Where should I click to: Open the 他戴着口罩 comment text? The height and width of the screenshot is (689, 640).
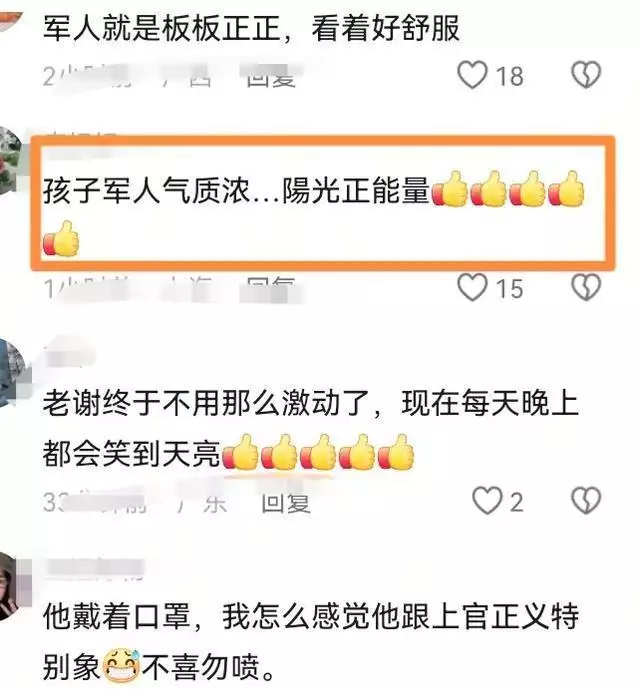(x=310, y=641)
